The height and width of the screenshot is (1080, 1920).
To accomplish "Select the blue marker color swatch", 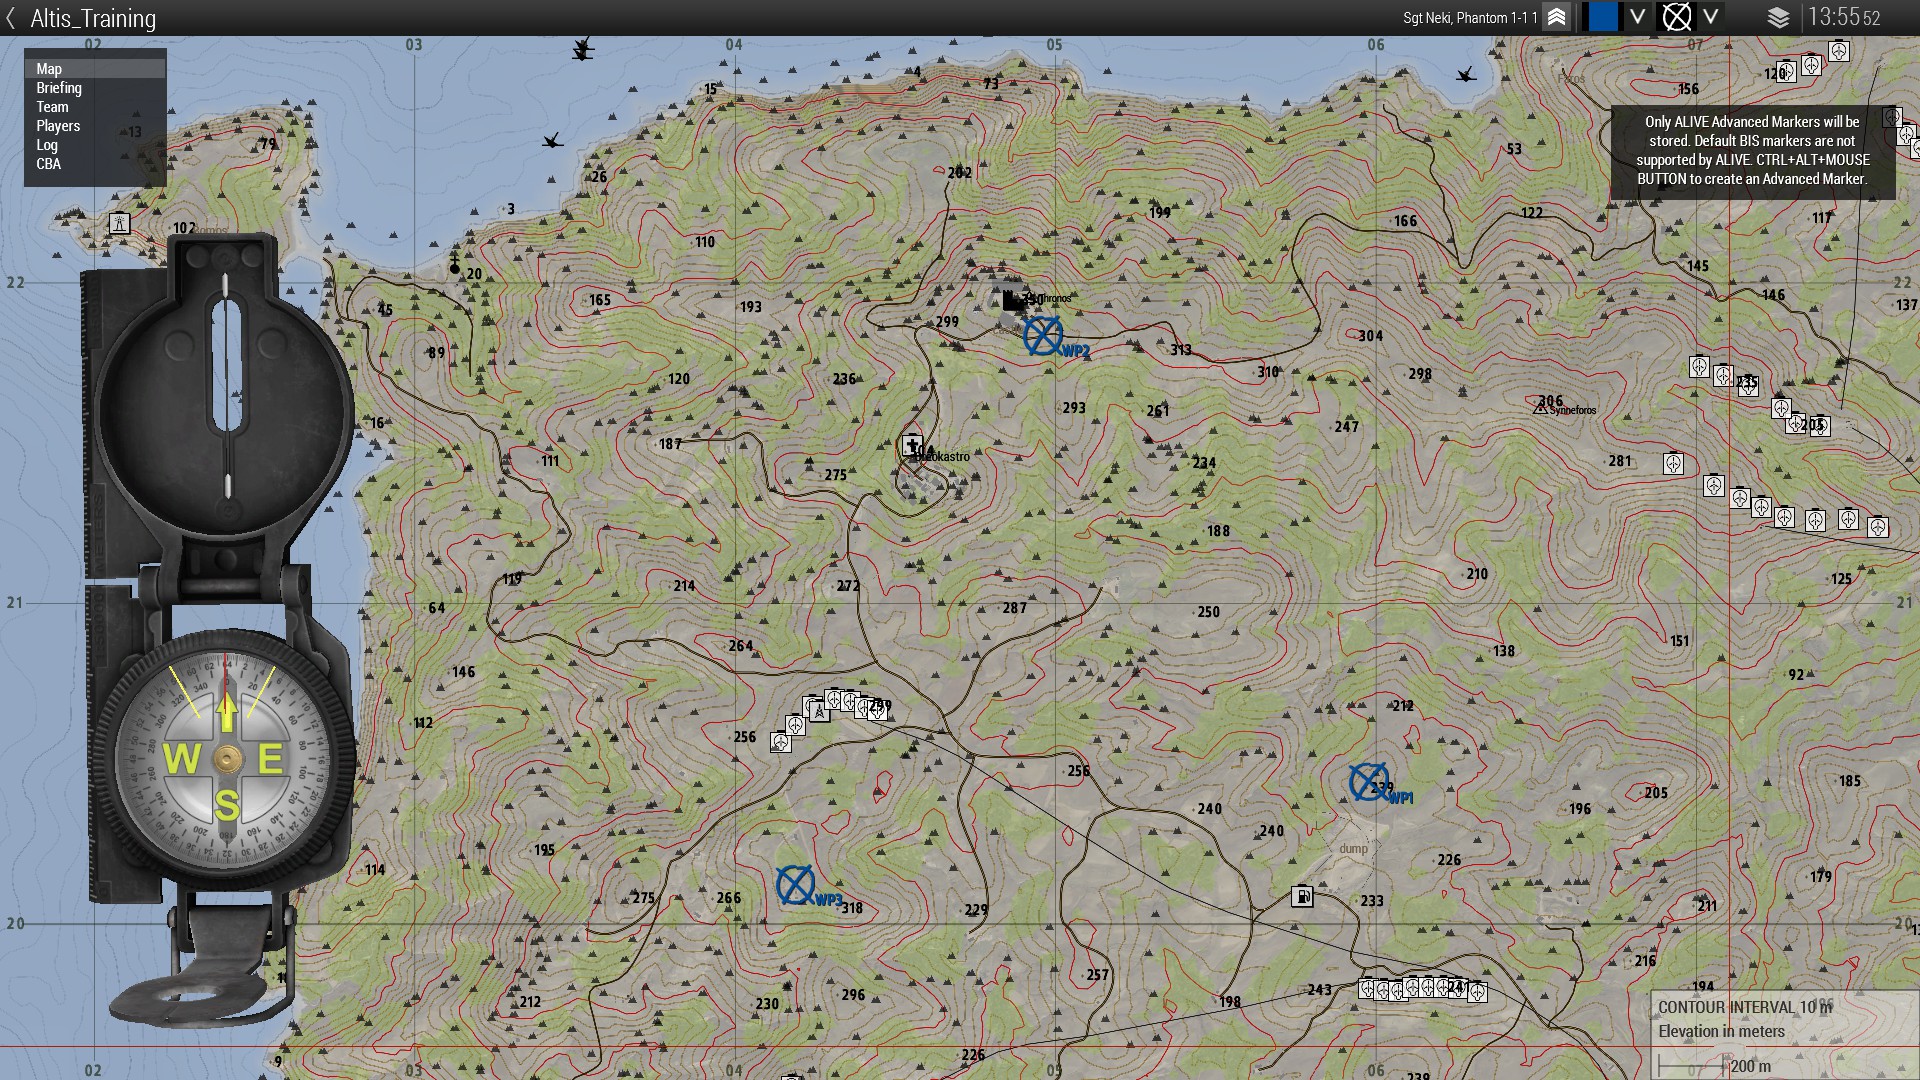I will click(x=1603, y=18).
